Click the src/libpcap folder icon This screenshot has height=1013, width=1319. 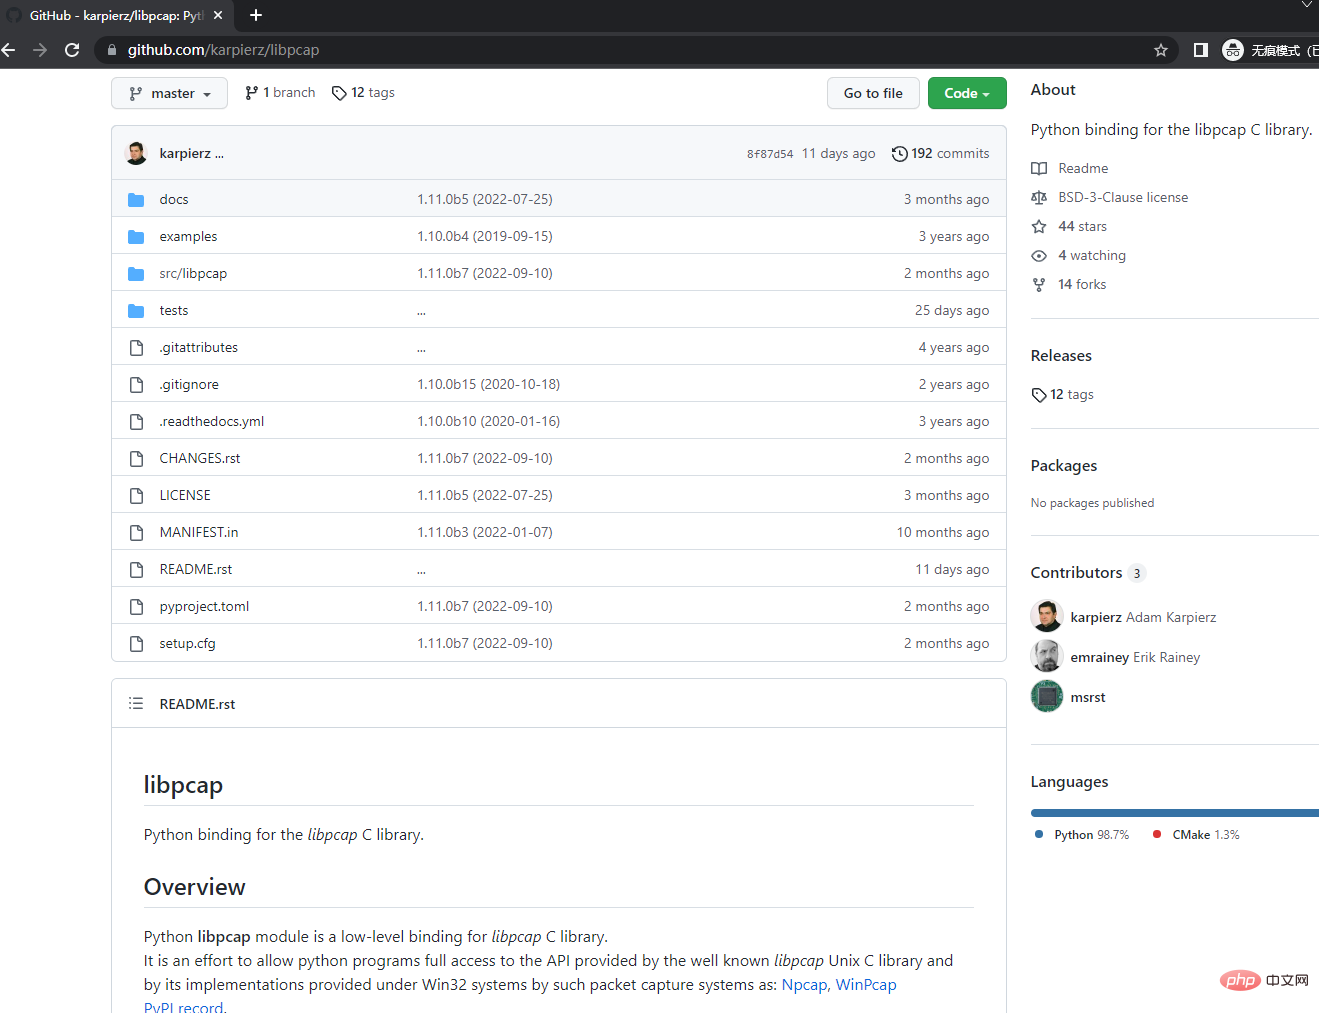click(137, 274)
